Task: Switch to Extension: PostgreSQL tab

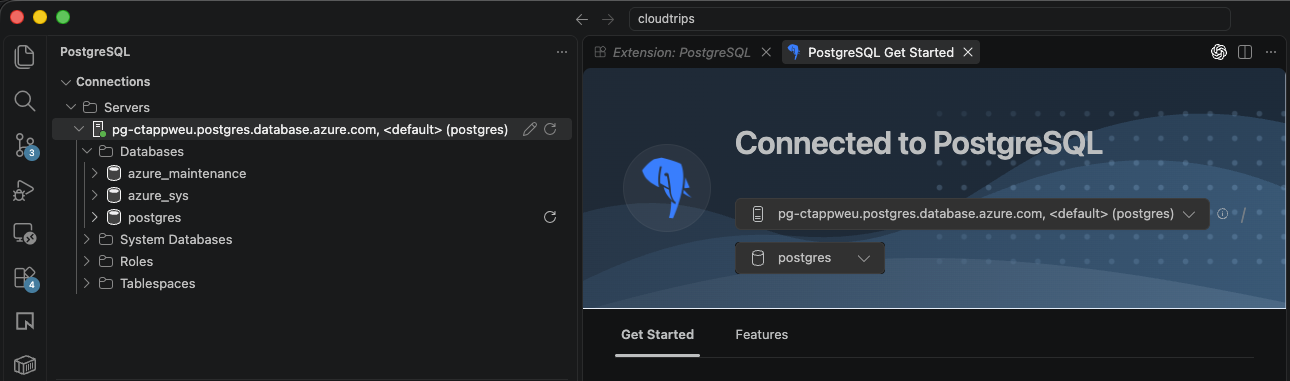Action: [681, 52]
